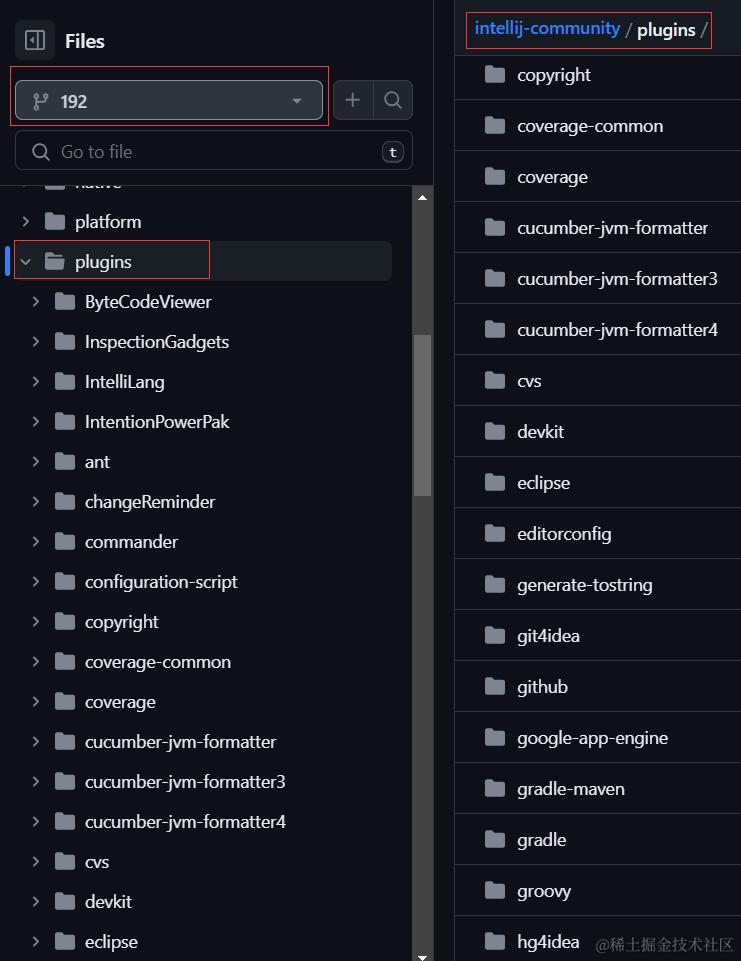This screenshot has height=961, width=741.
Task: Collapse the plugins folder chevron
Action: coord(26,262)
